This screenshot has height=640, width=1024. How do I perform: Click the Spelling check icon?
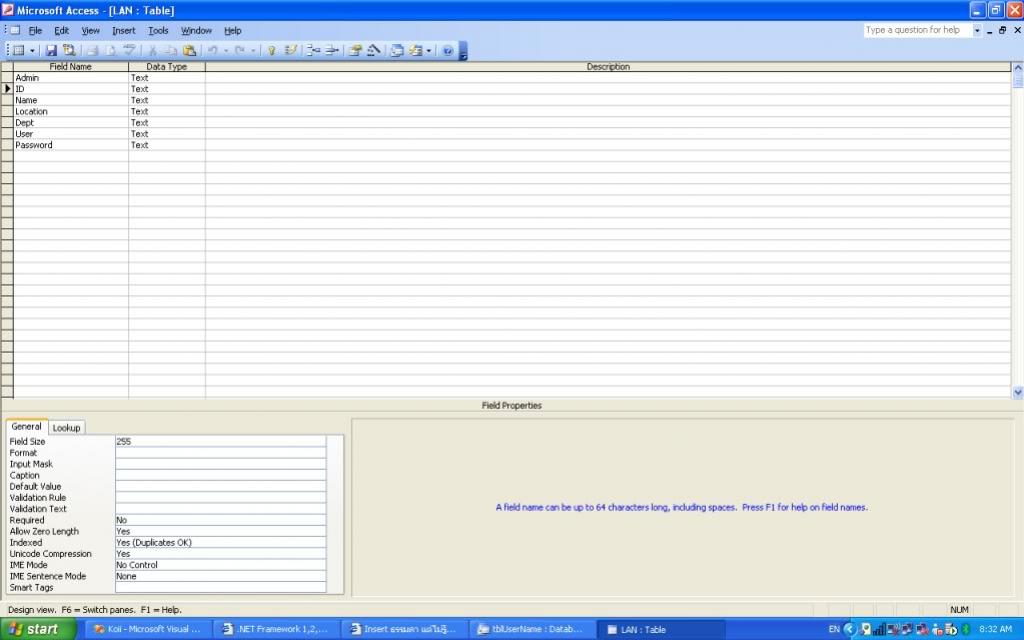coord(129,50)
